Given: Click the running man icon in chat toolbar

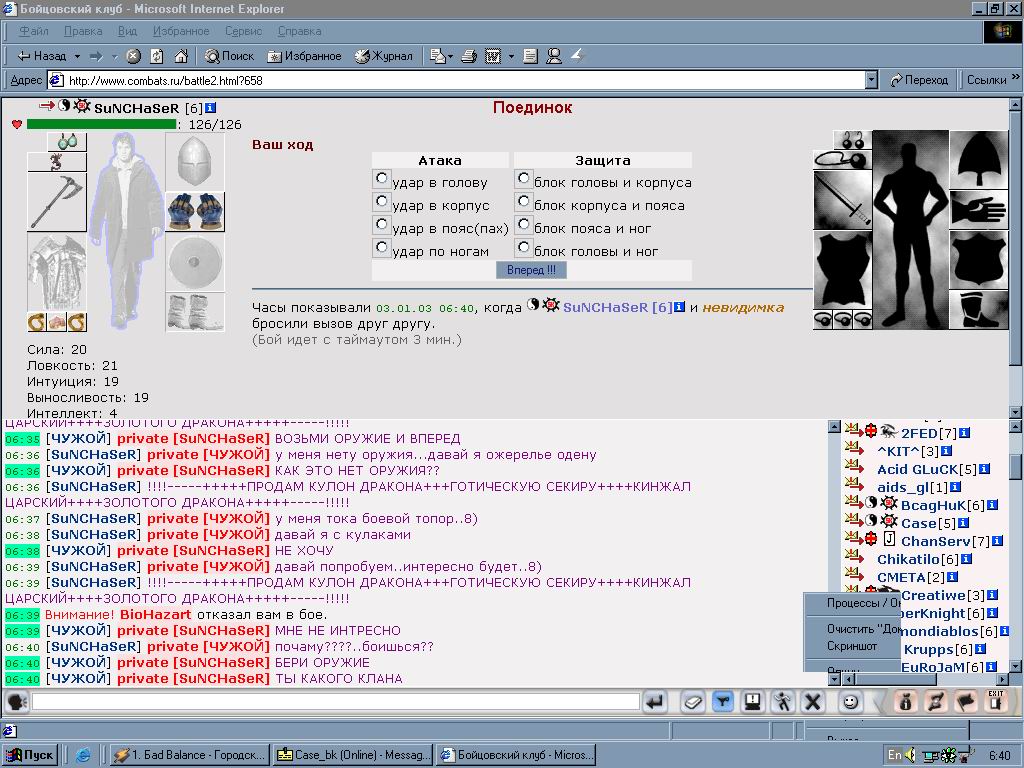Looking at the screenshot, I should coord(782,702).
